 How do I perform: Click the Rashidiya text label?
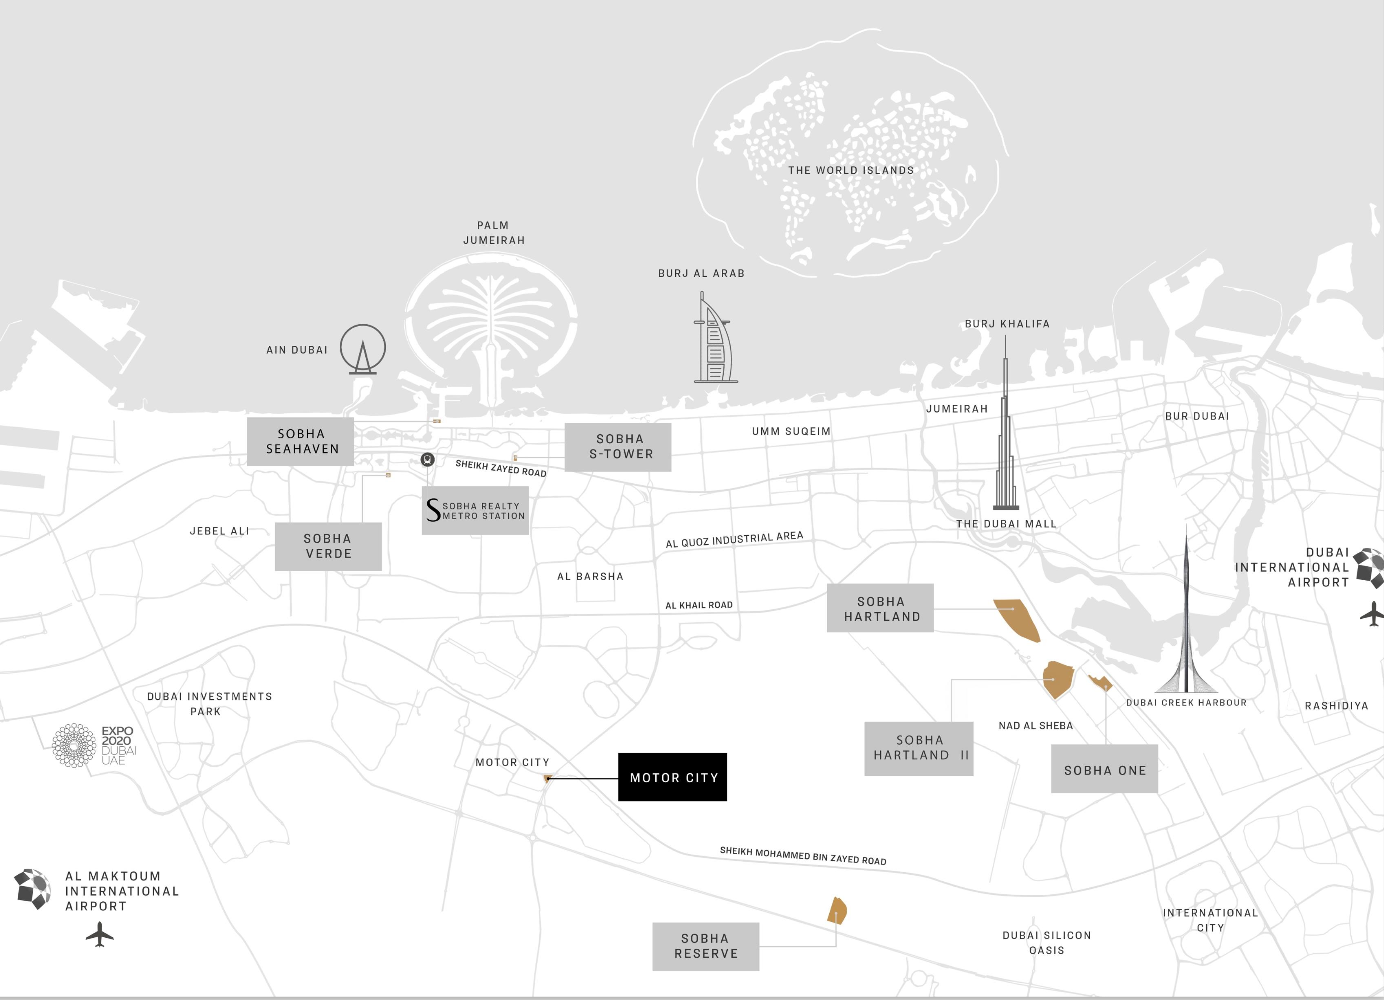coord(1336,706)
